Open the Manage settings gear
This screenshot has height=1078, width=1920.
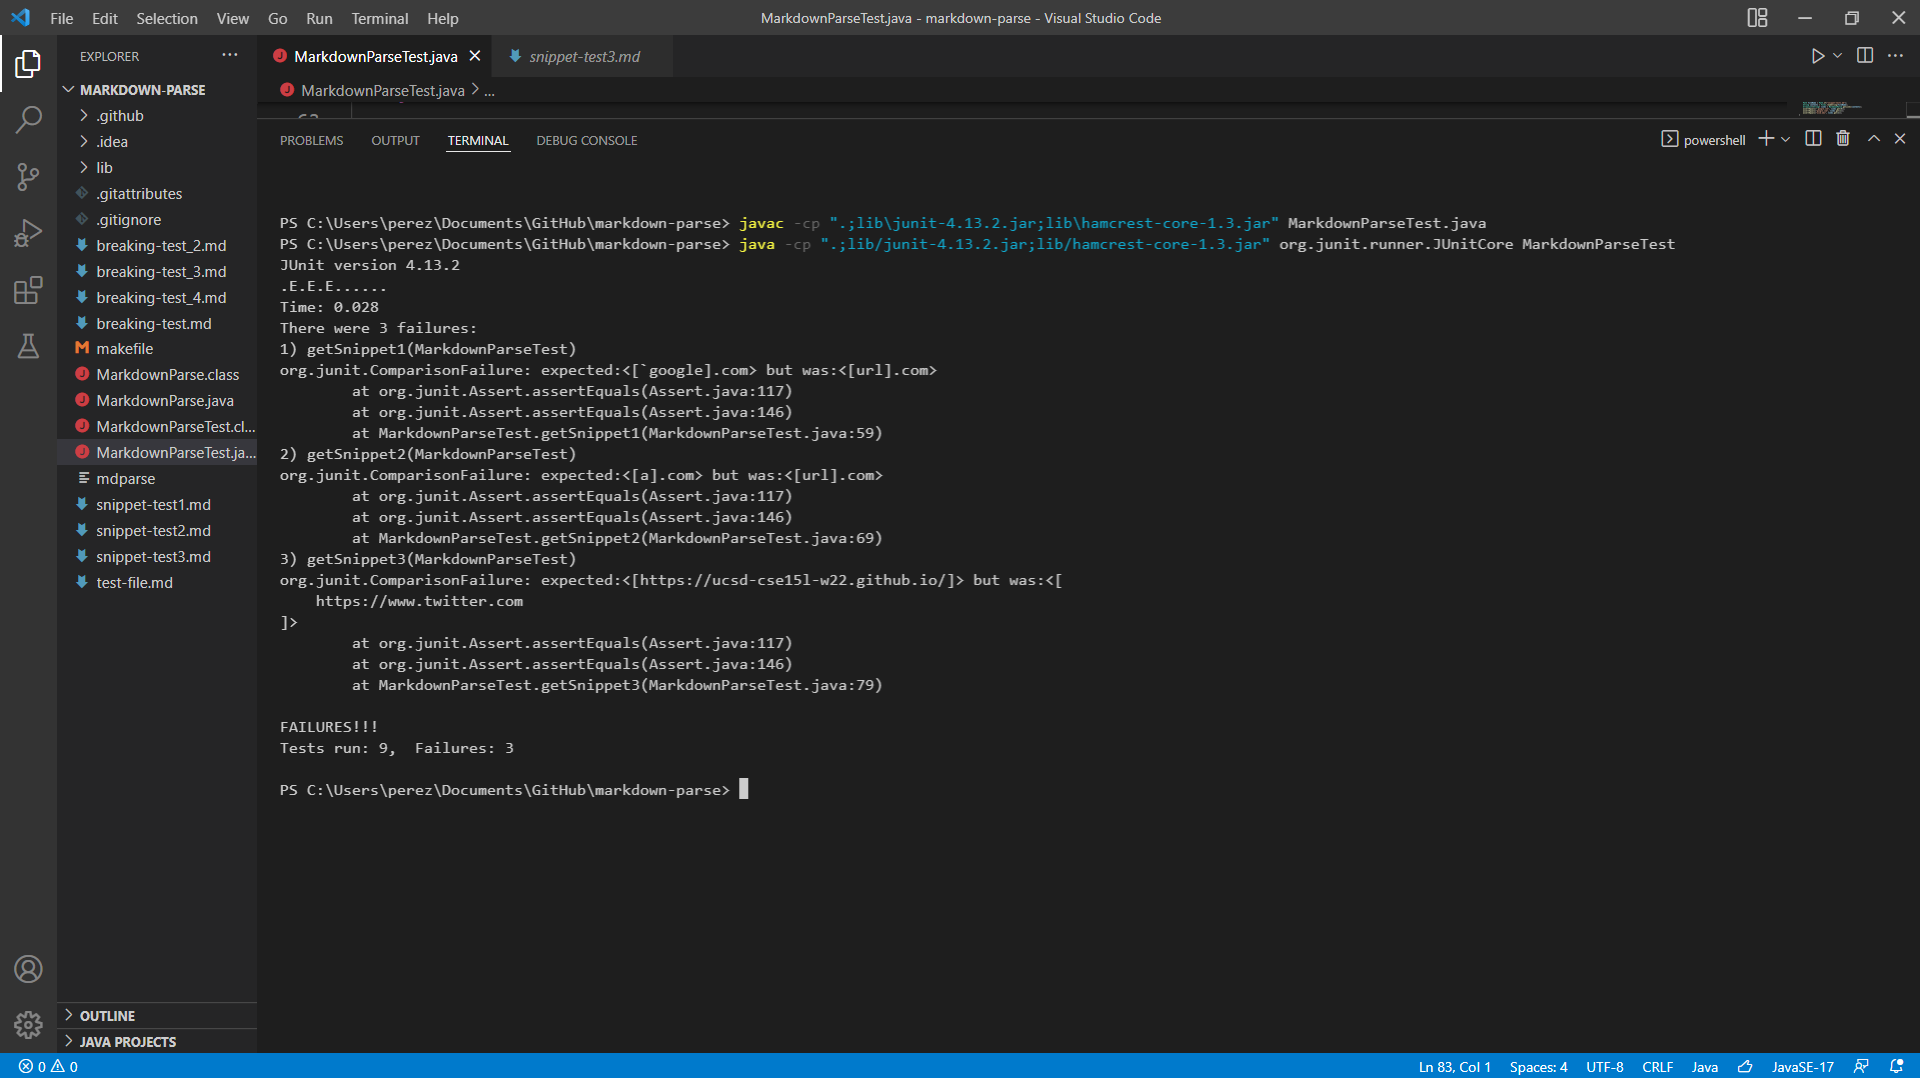(28, 1024)
